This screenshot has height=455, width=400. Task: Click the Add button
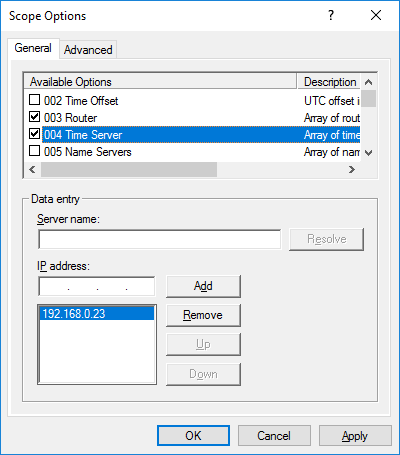pos(203,286)
